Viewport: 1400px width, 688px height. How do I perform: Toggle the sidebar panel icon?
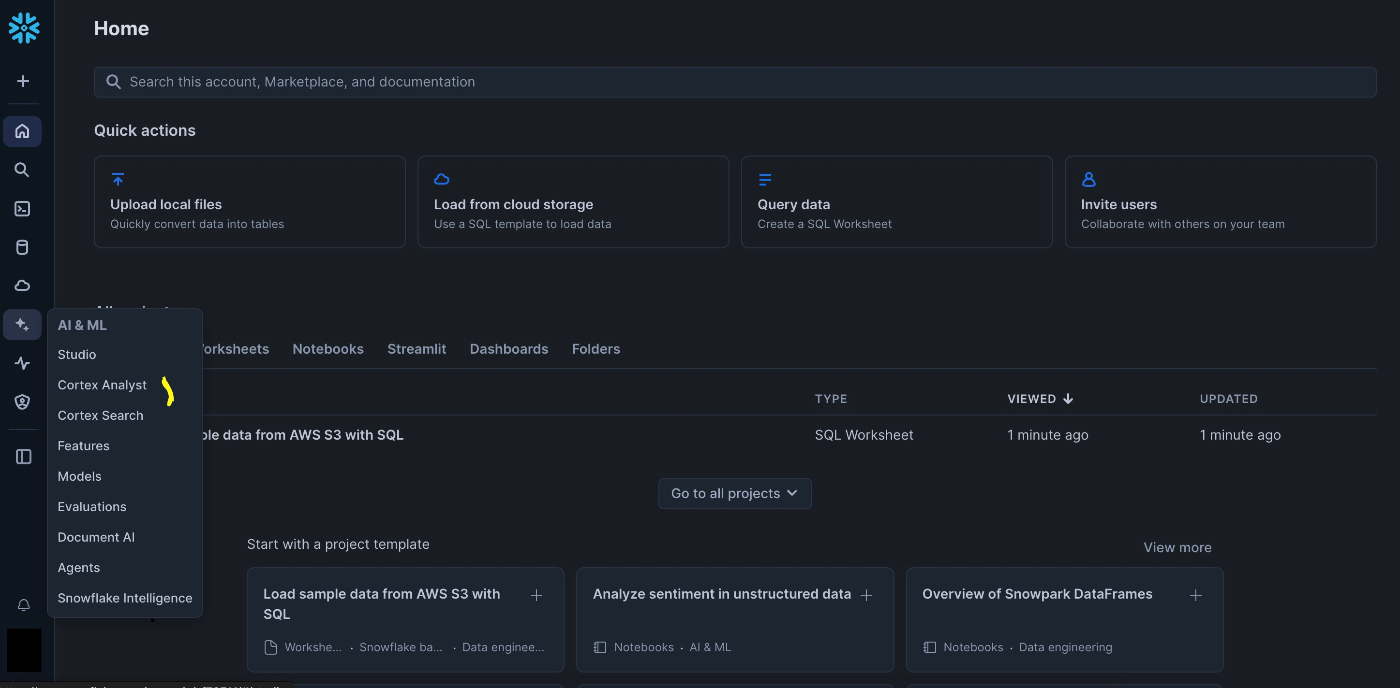coord(23,457)
